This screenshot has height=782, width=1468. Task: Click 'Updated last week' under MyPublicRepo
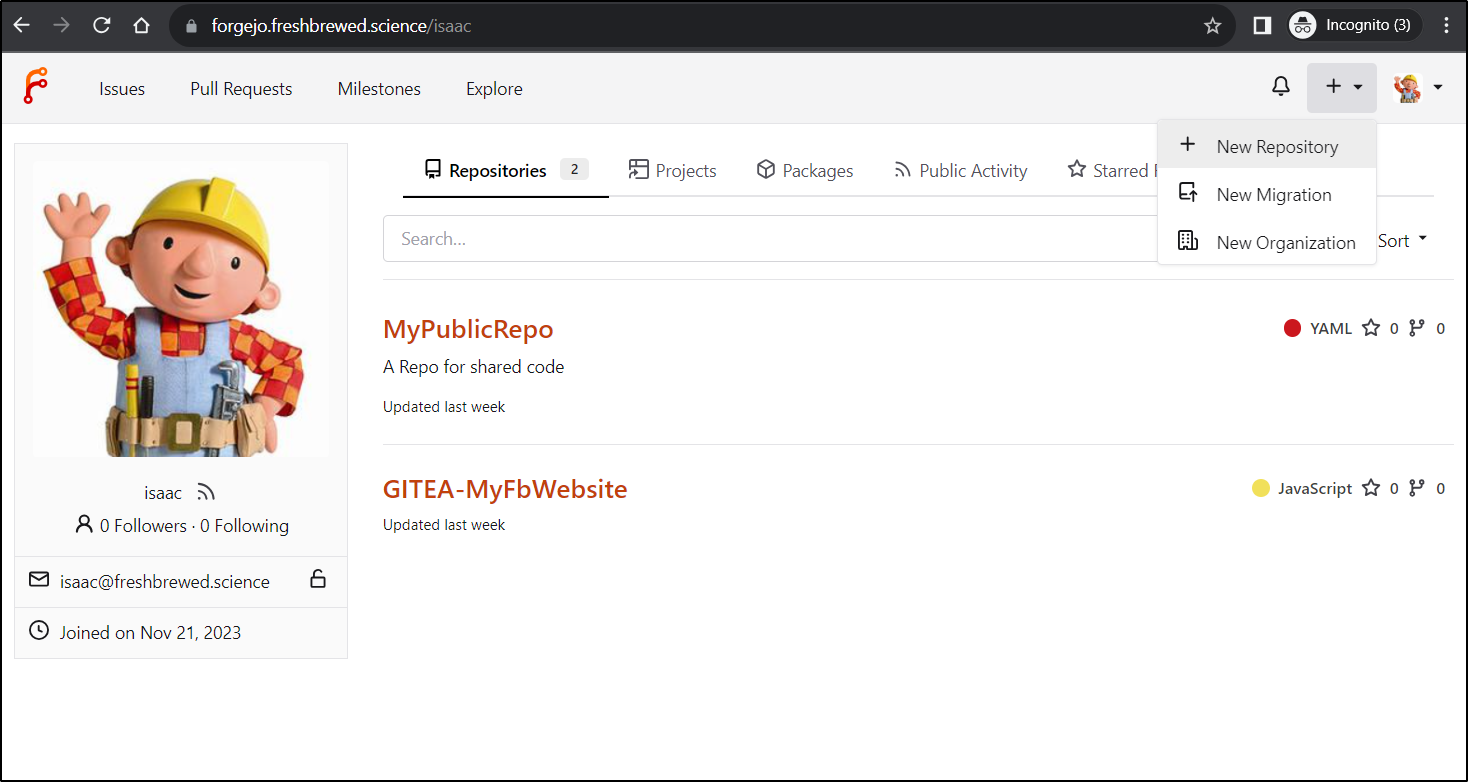[x=444, y=407]
